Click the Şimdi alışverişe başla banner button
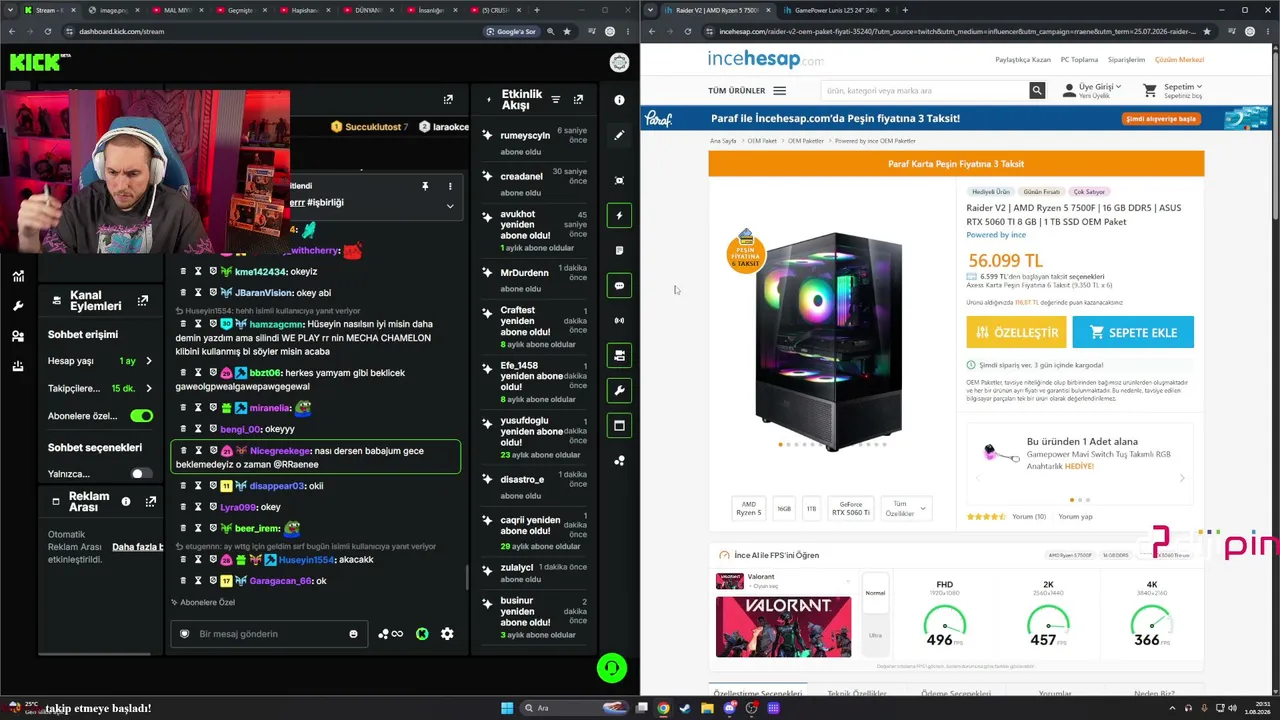The width and height of the screenshot is (1280, 720). (x=1161, y=119)
